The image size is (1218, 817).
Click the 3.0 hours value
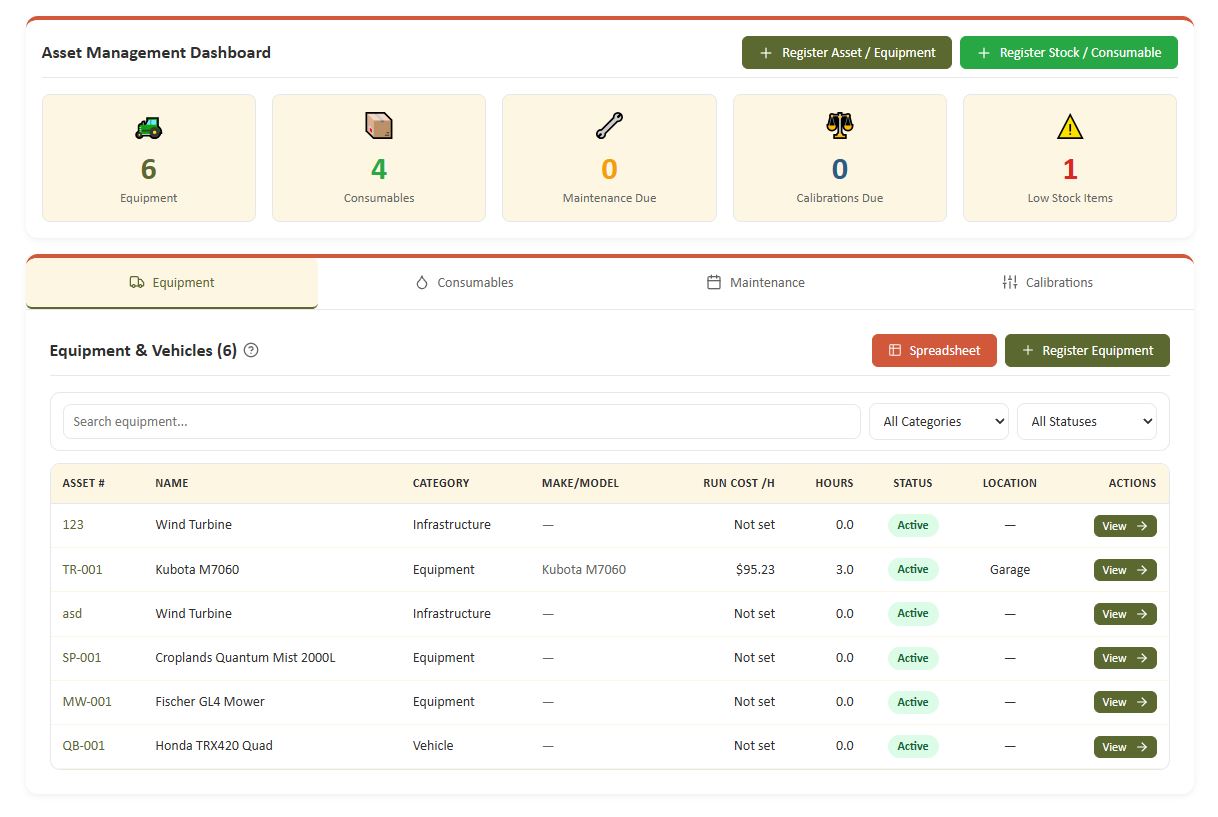[844, 570]
